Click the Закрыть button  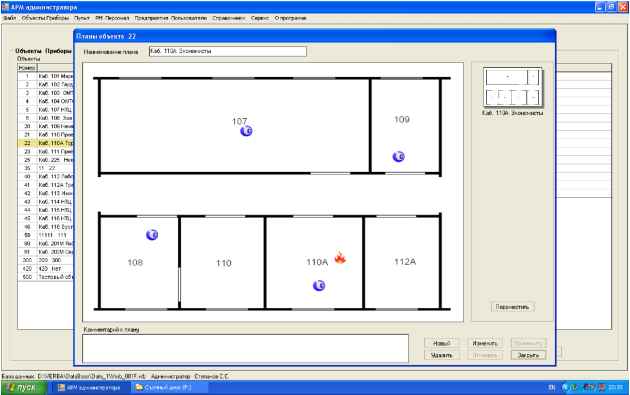[x=528, y=355]
